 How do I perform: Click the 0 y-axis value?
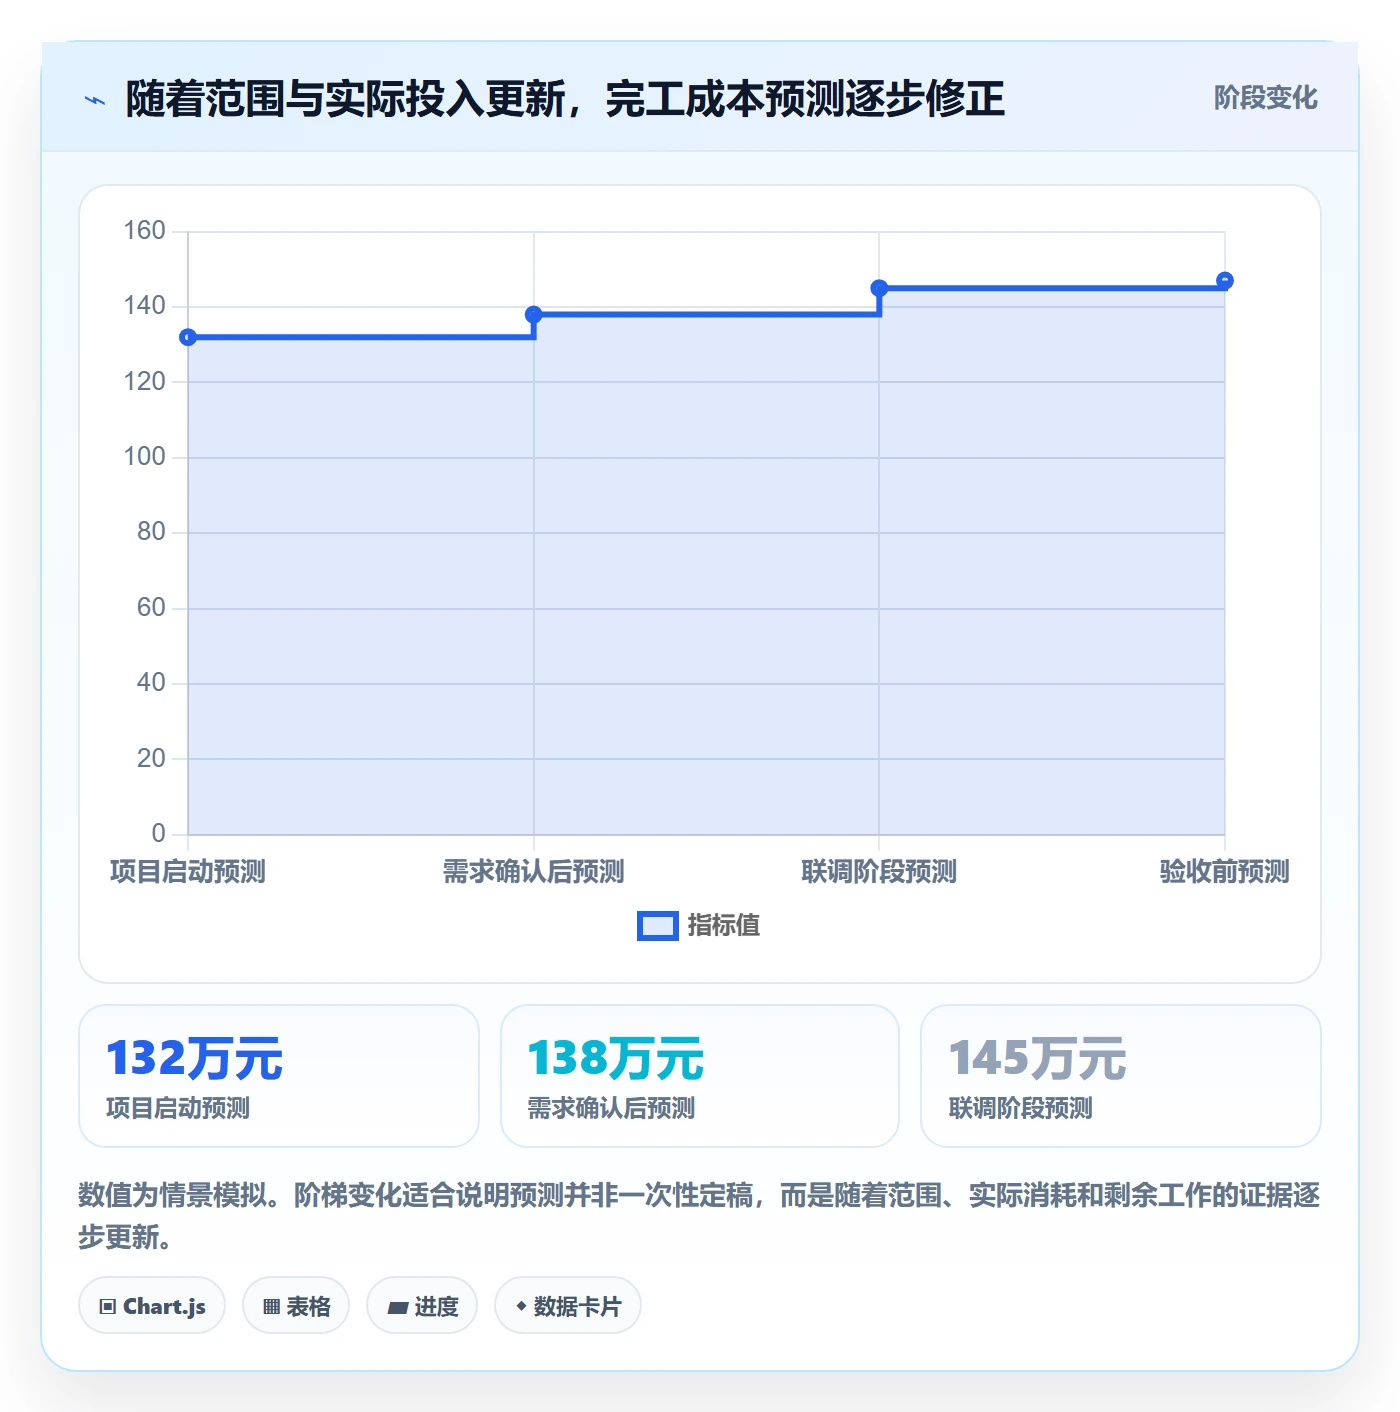tap(158, 834)
